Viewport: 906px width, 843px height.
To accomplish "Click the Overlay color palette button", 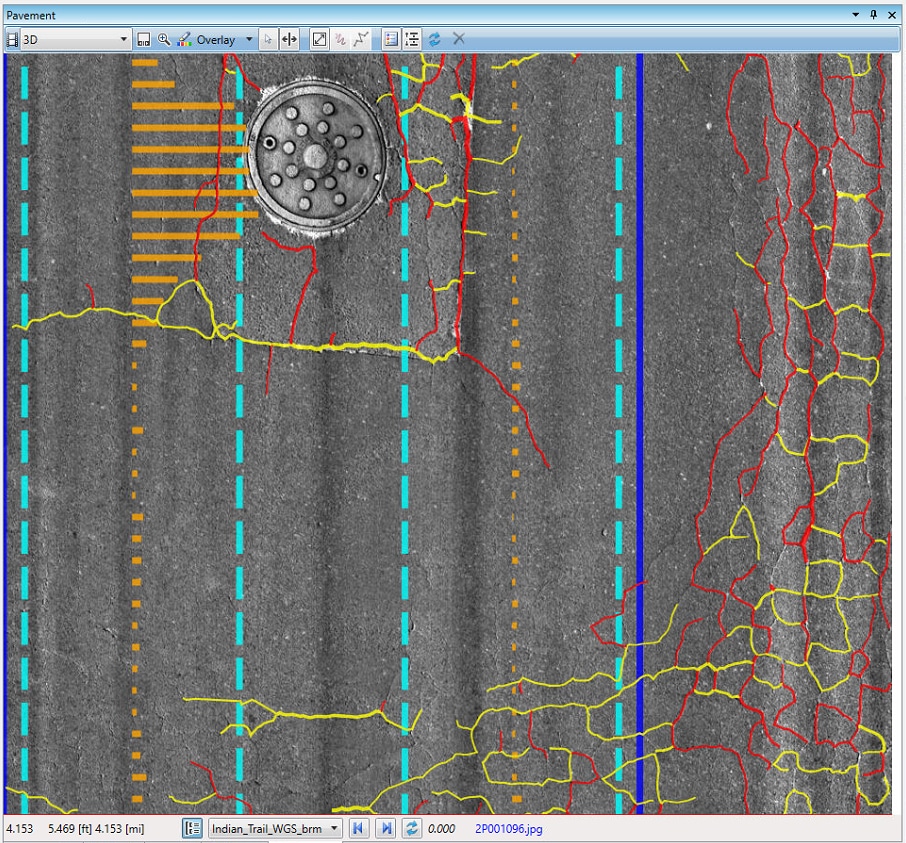I will pyautogui.click(x=184, y=40).
